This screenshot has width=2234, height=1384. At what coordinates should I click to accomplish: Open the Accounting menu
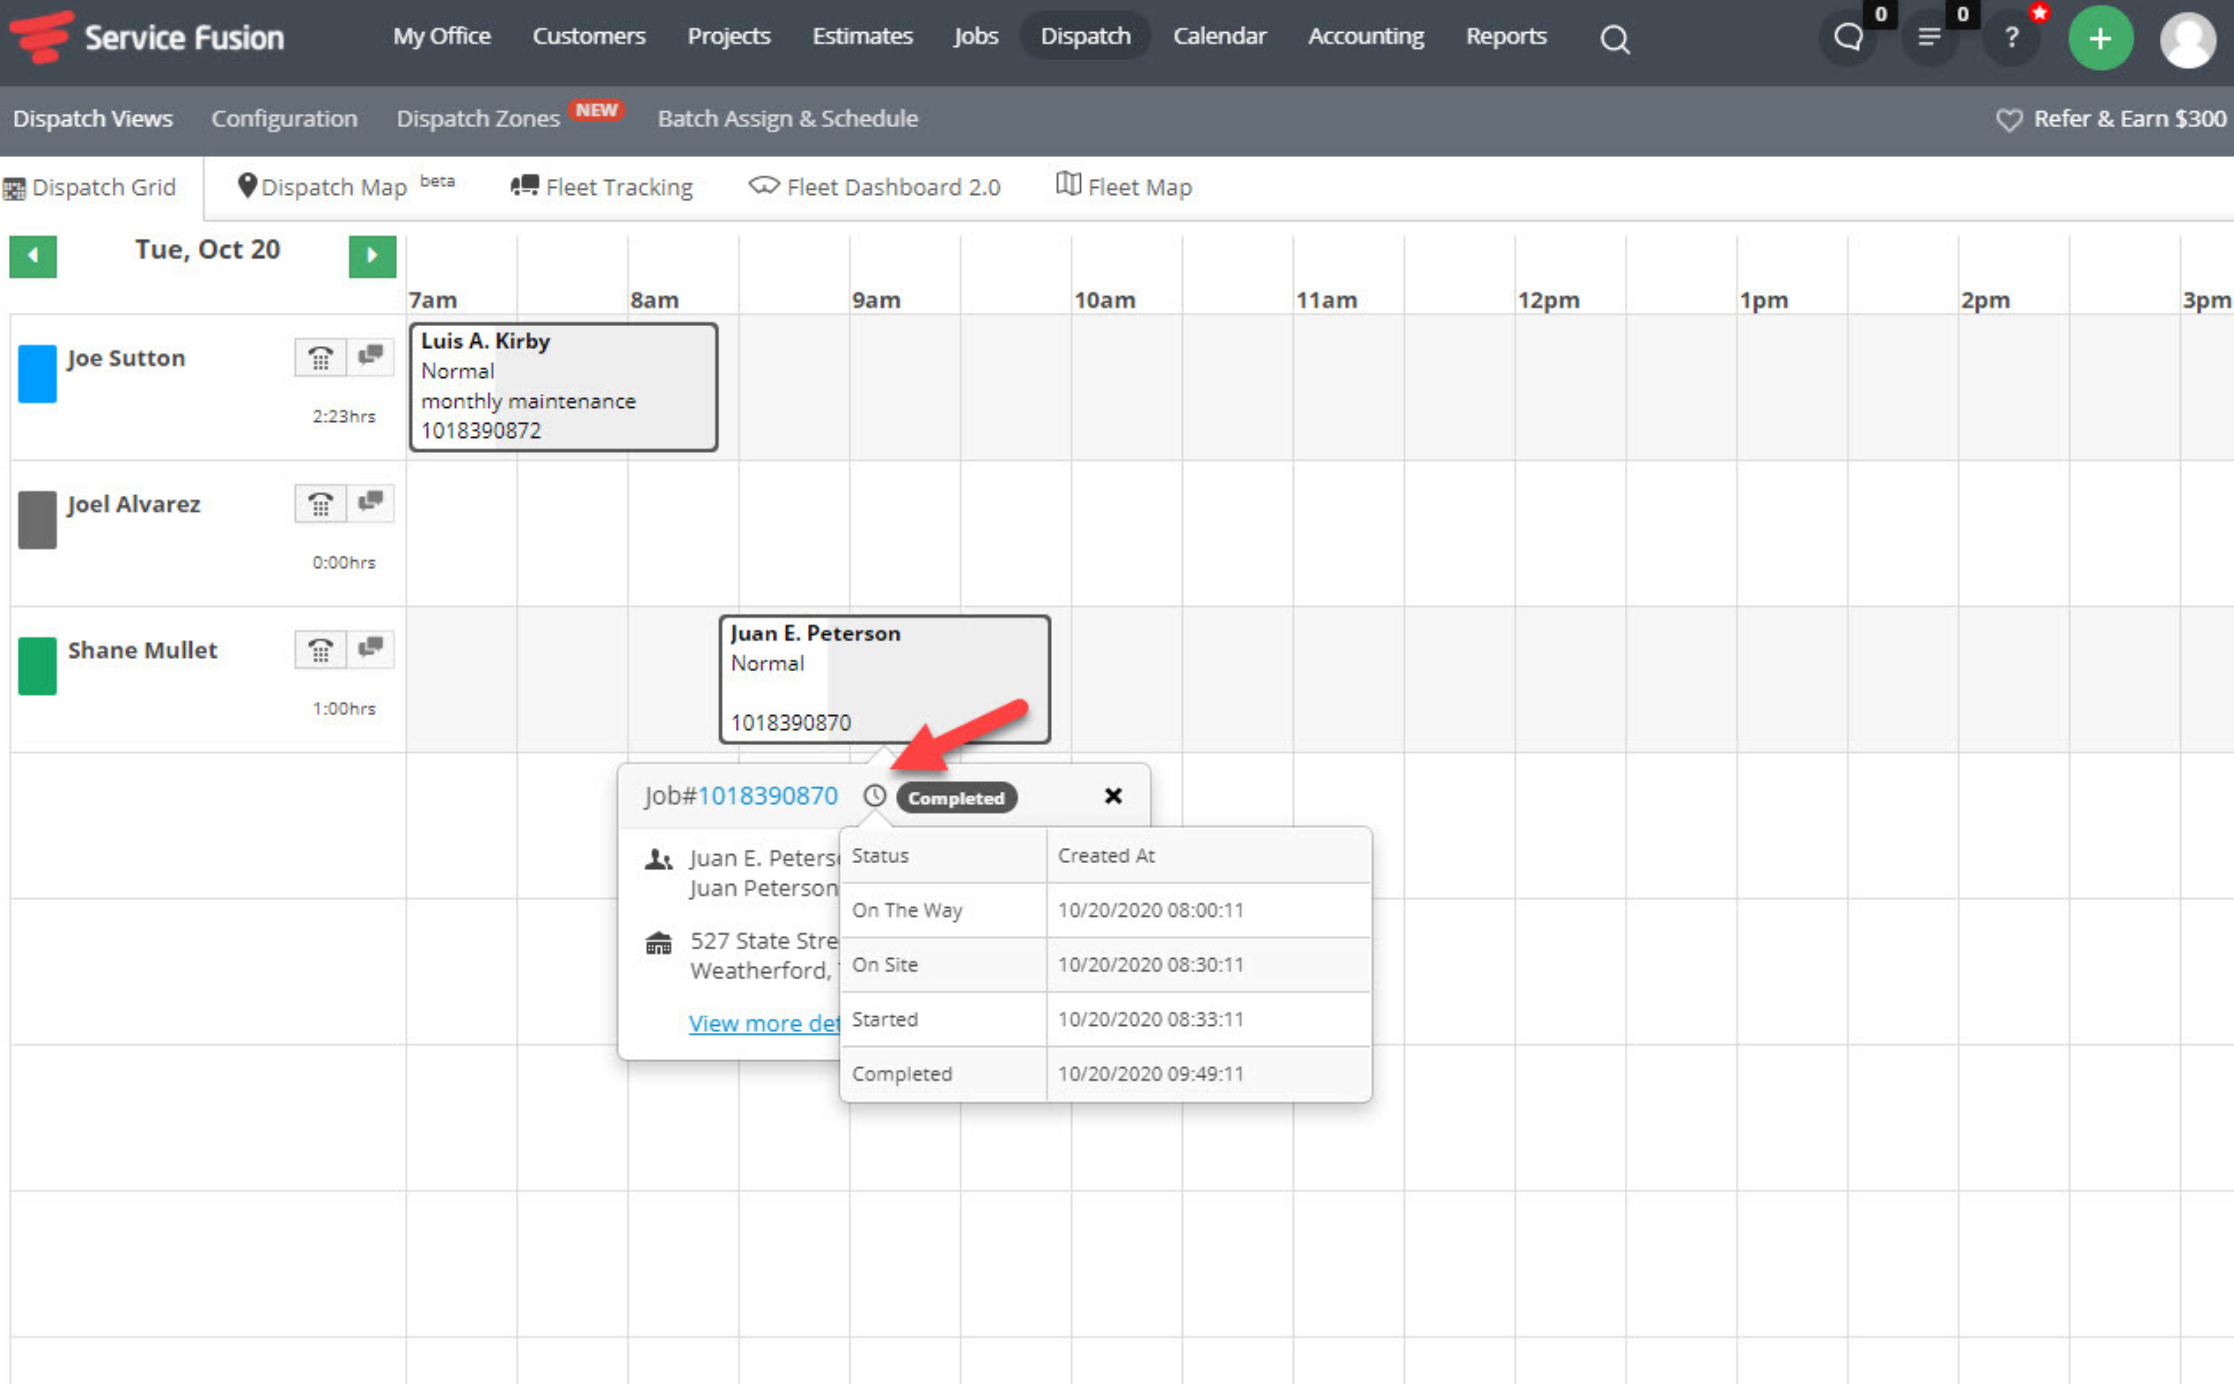(x=1365, y=36)
